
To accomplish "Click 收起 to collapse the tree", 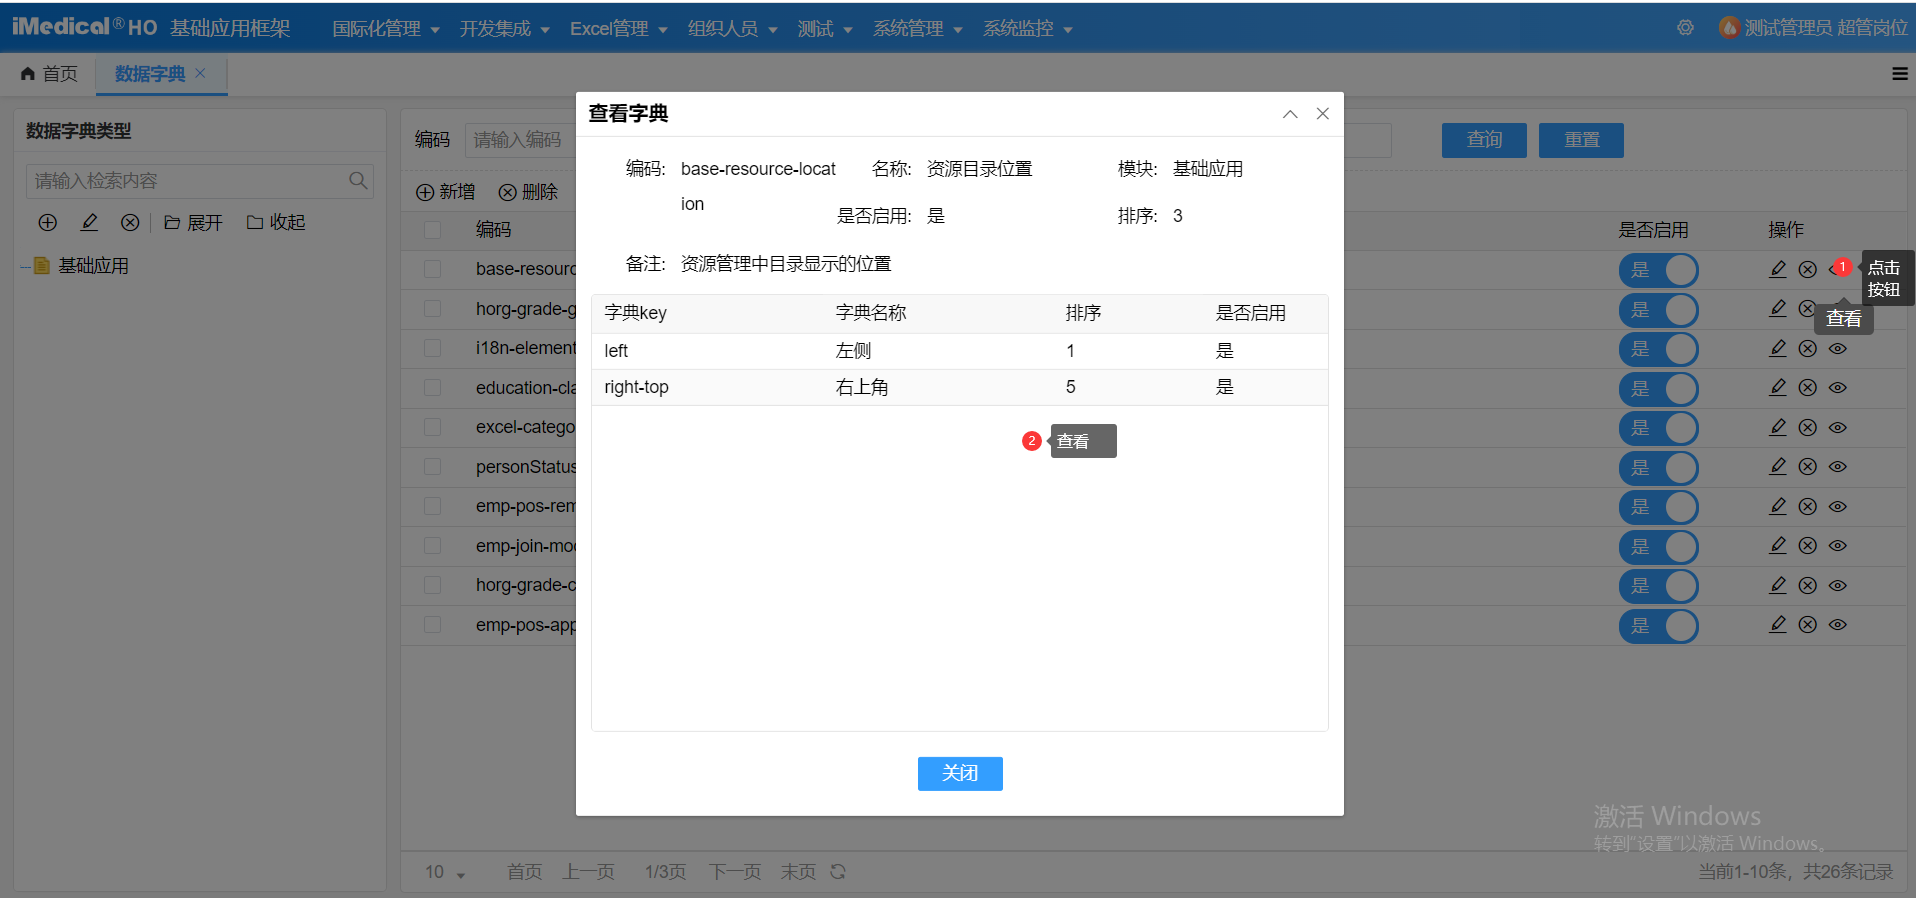I will tap(276, 222).
